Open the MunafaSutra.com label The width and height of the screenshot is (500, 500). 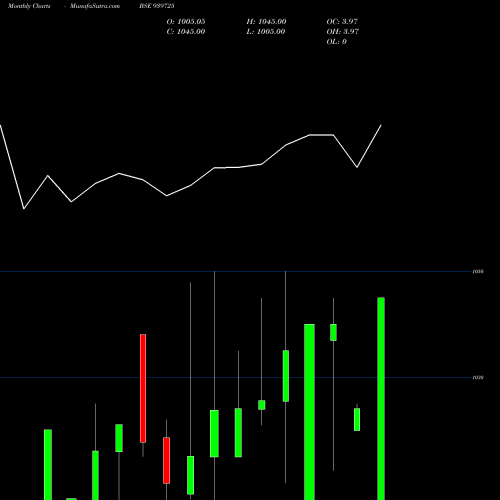95,6
